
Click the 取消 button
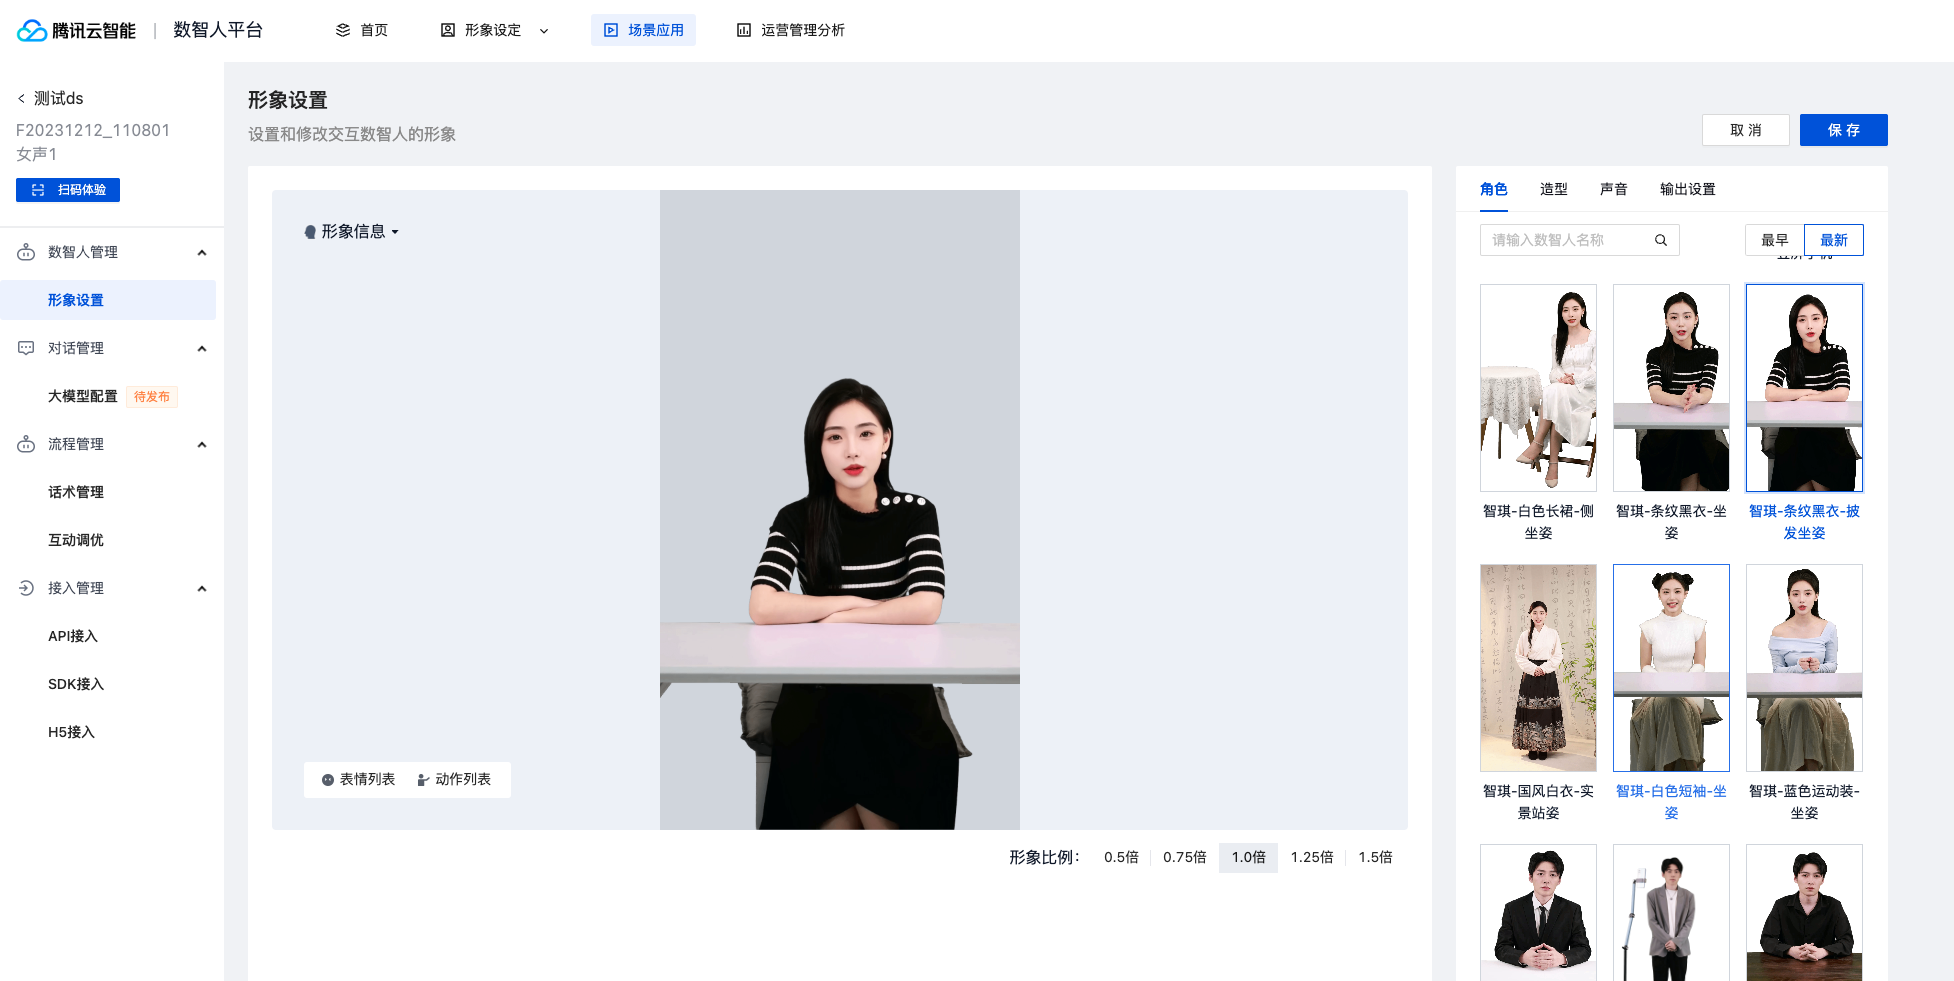point(1746,130)
